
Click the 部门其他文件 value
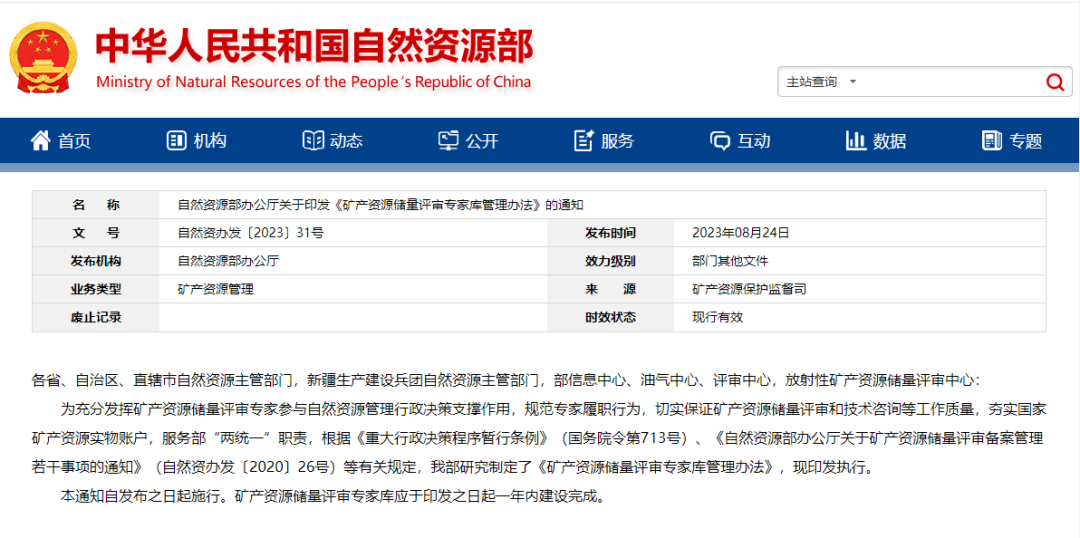click(730, 261)
